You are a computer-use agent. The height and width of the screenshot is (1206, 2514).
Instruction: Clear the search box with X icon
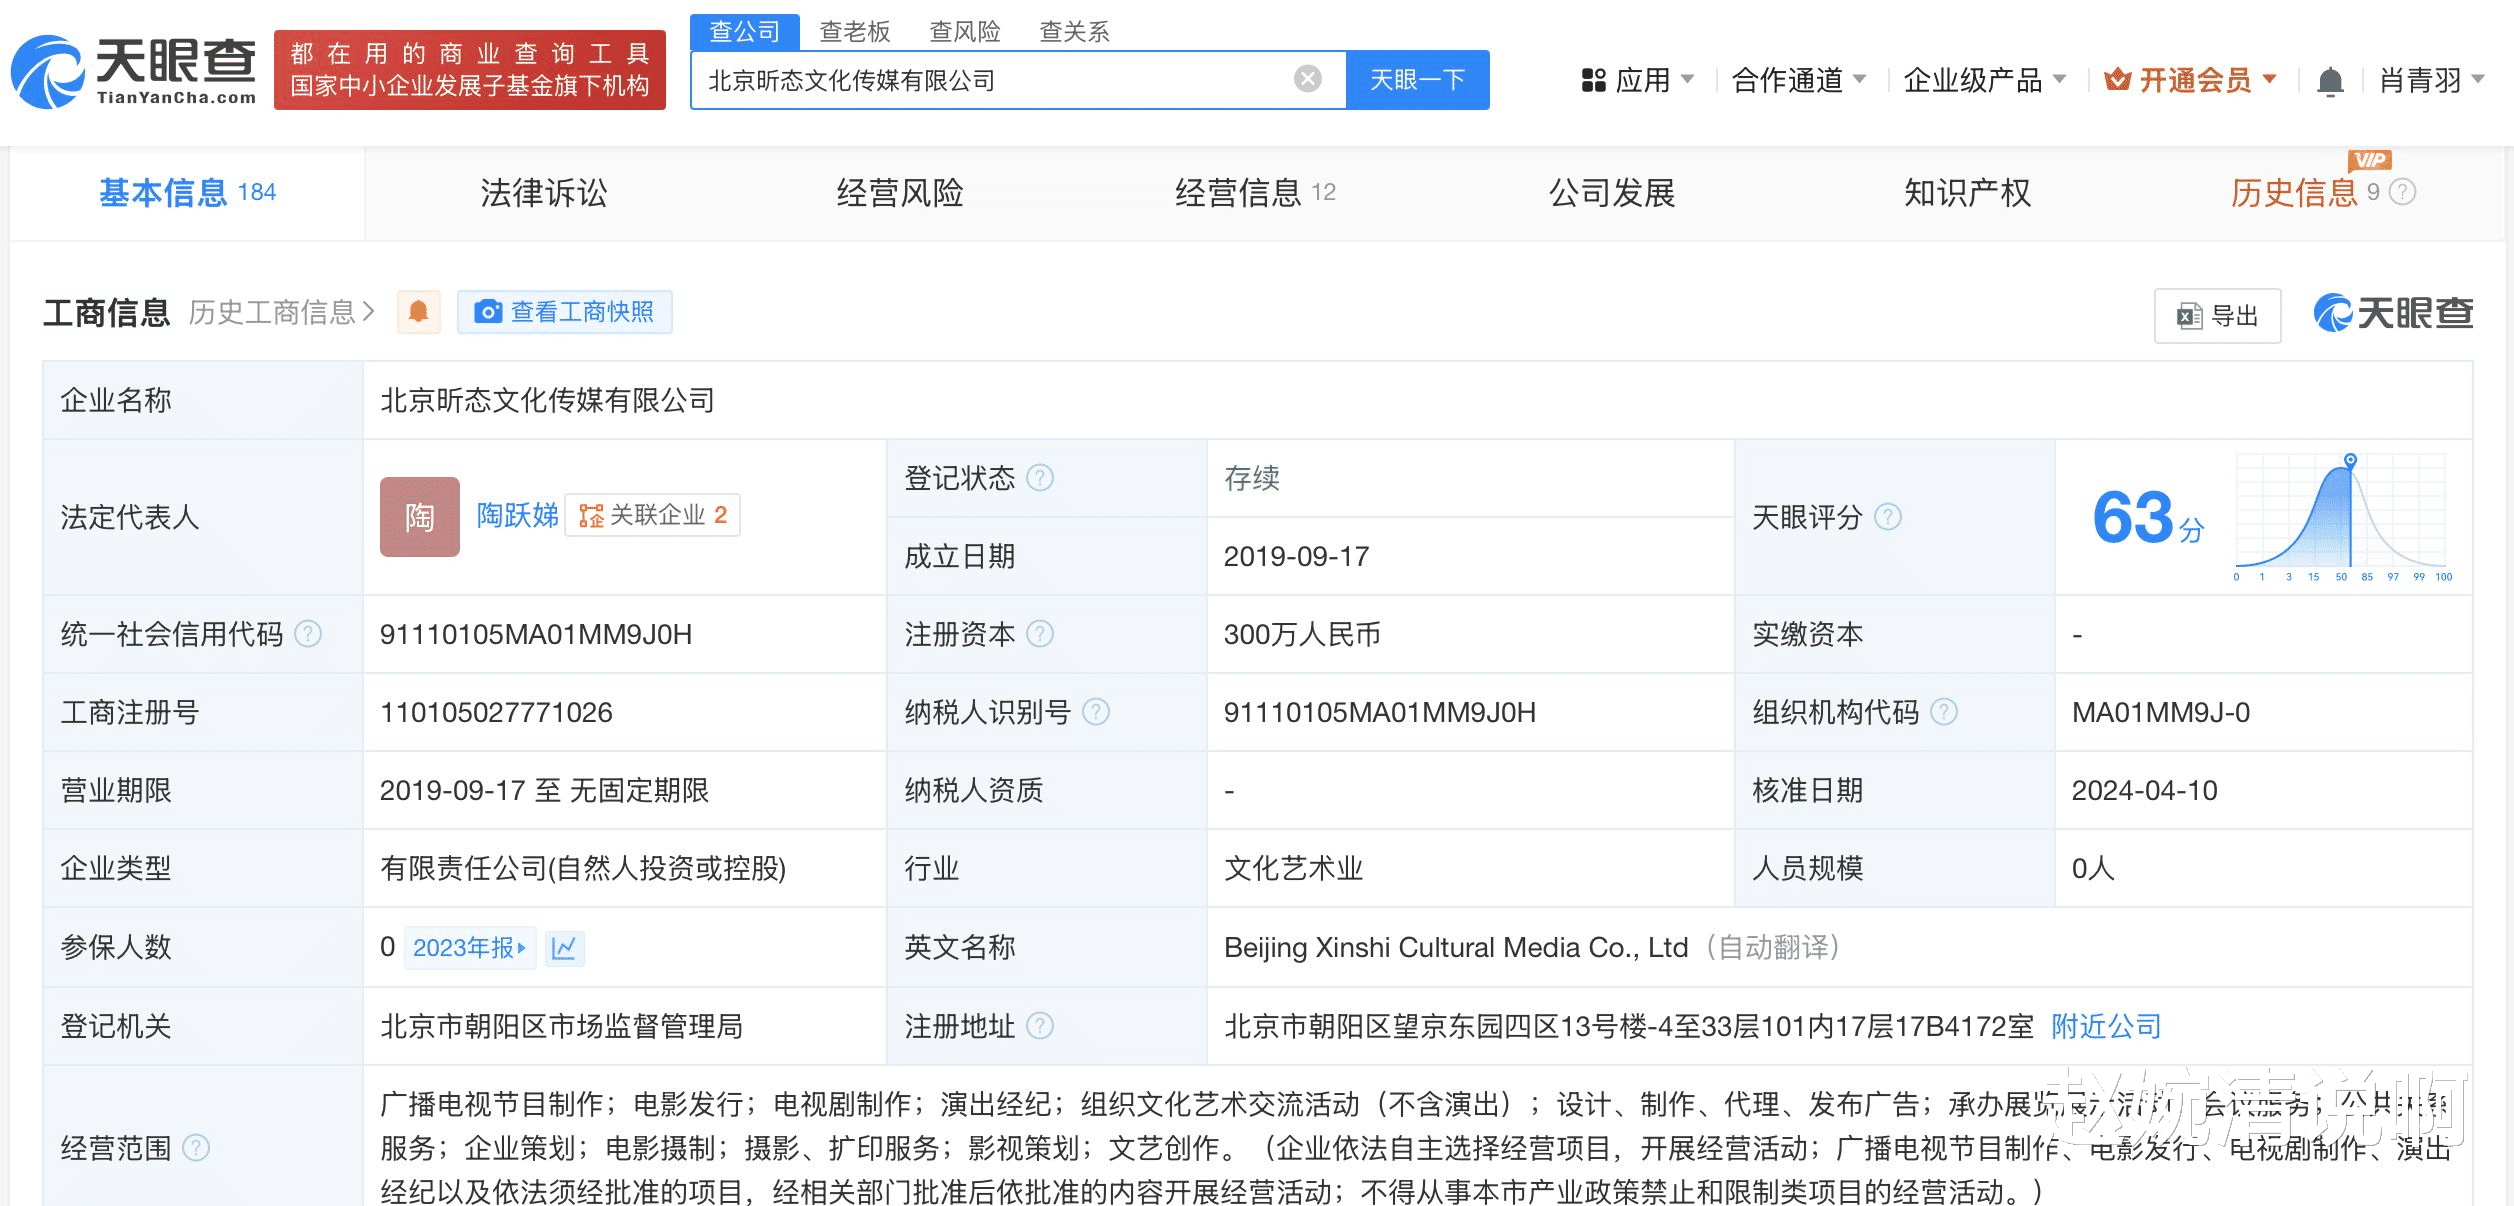pos(1307,79)
